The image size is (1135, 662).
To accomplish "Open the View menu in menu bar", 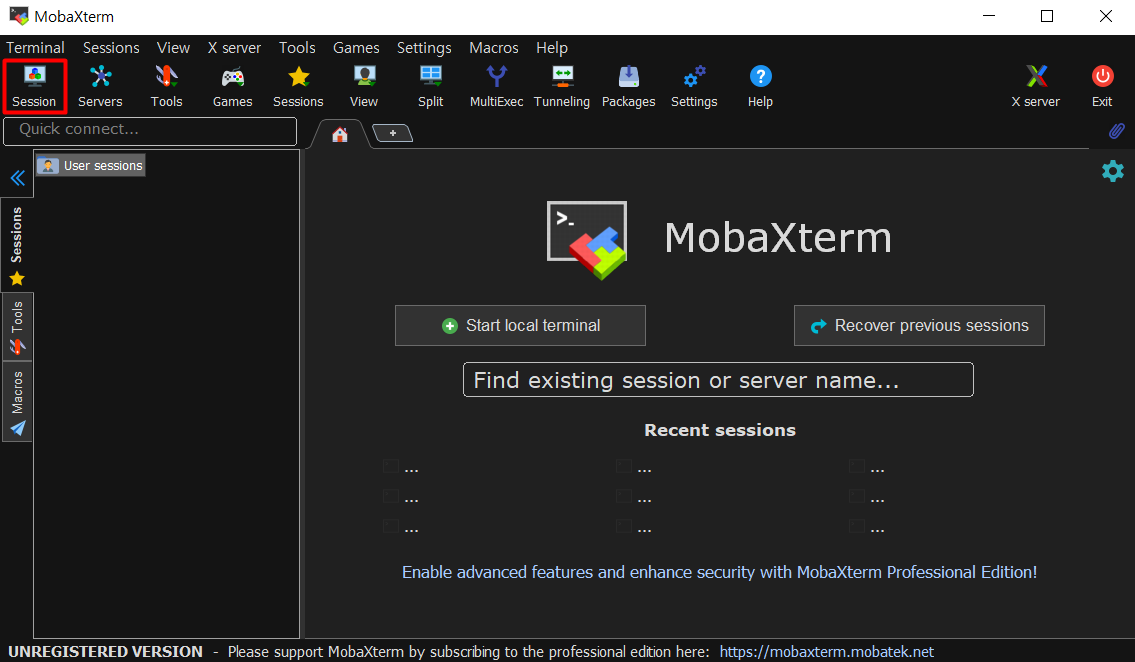I will click(x=174, y=48).
